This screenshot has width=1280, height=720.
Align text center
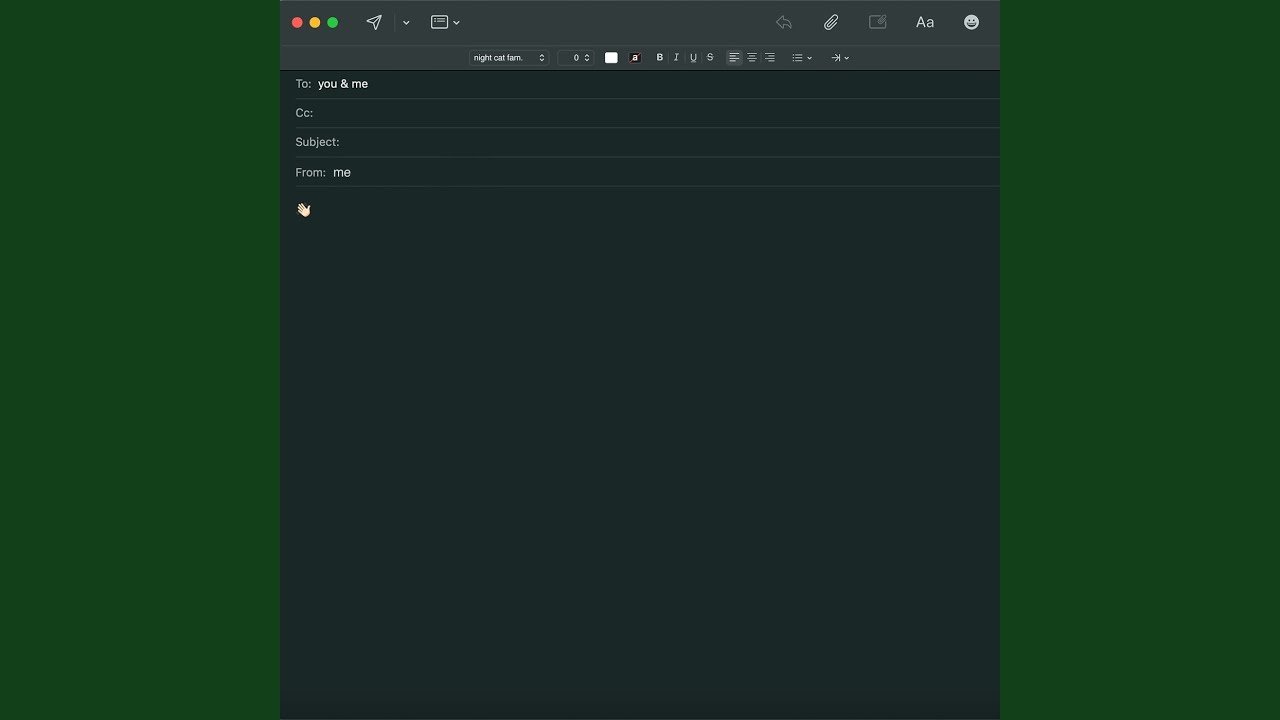tap(752, 58)
